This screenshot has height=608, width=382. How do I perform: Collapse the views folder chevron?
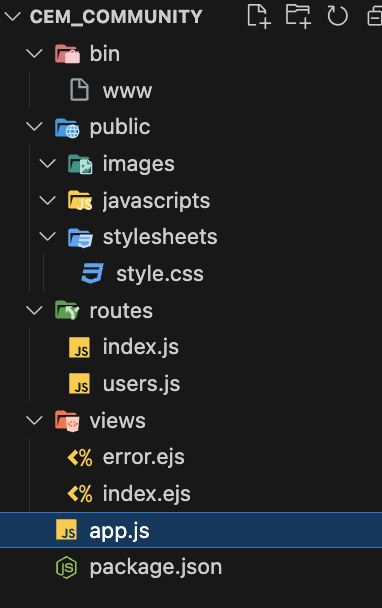click(34, 420)
